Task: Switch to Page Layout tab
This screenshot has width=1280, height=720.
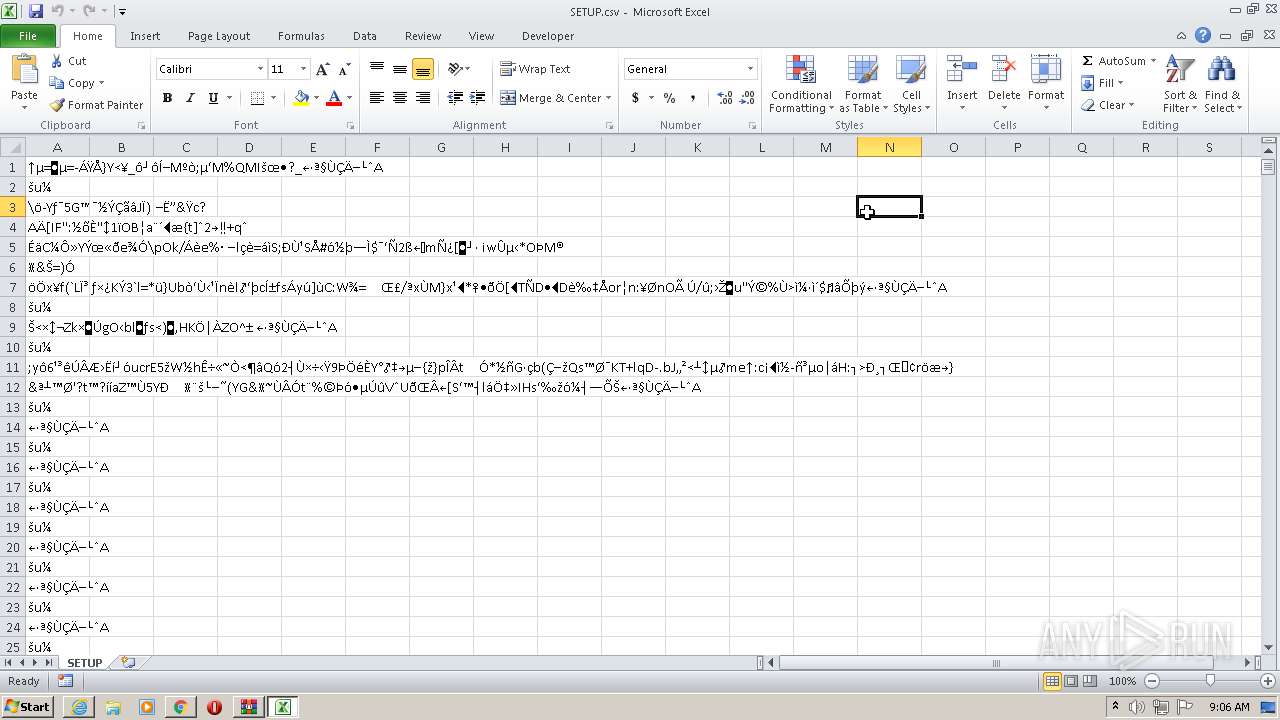Action: [219, 36]
